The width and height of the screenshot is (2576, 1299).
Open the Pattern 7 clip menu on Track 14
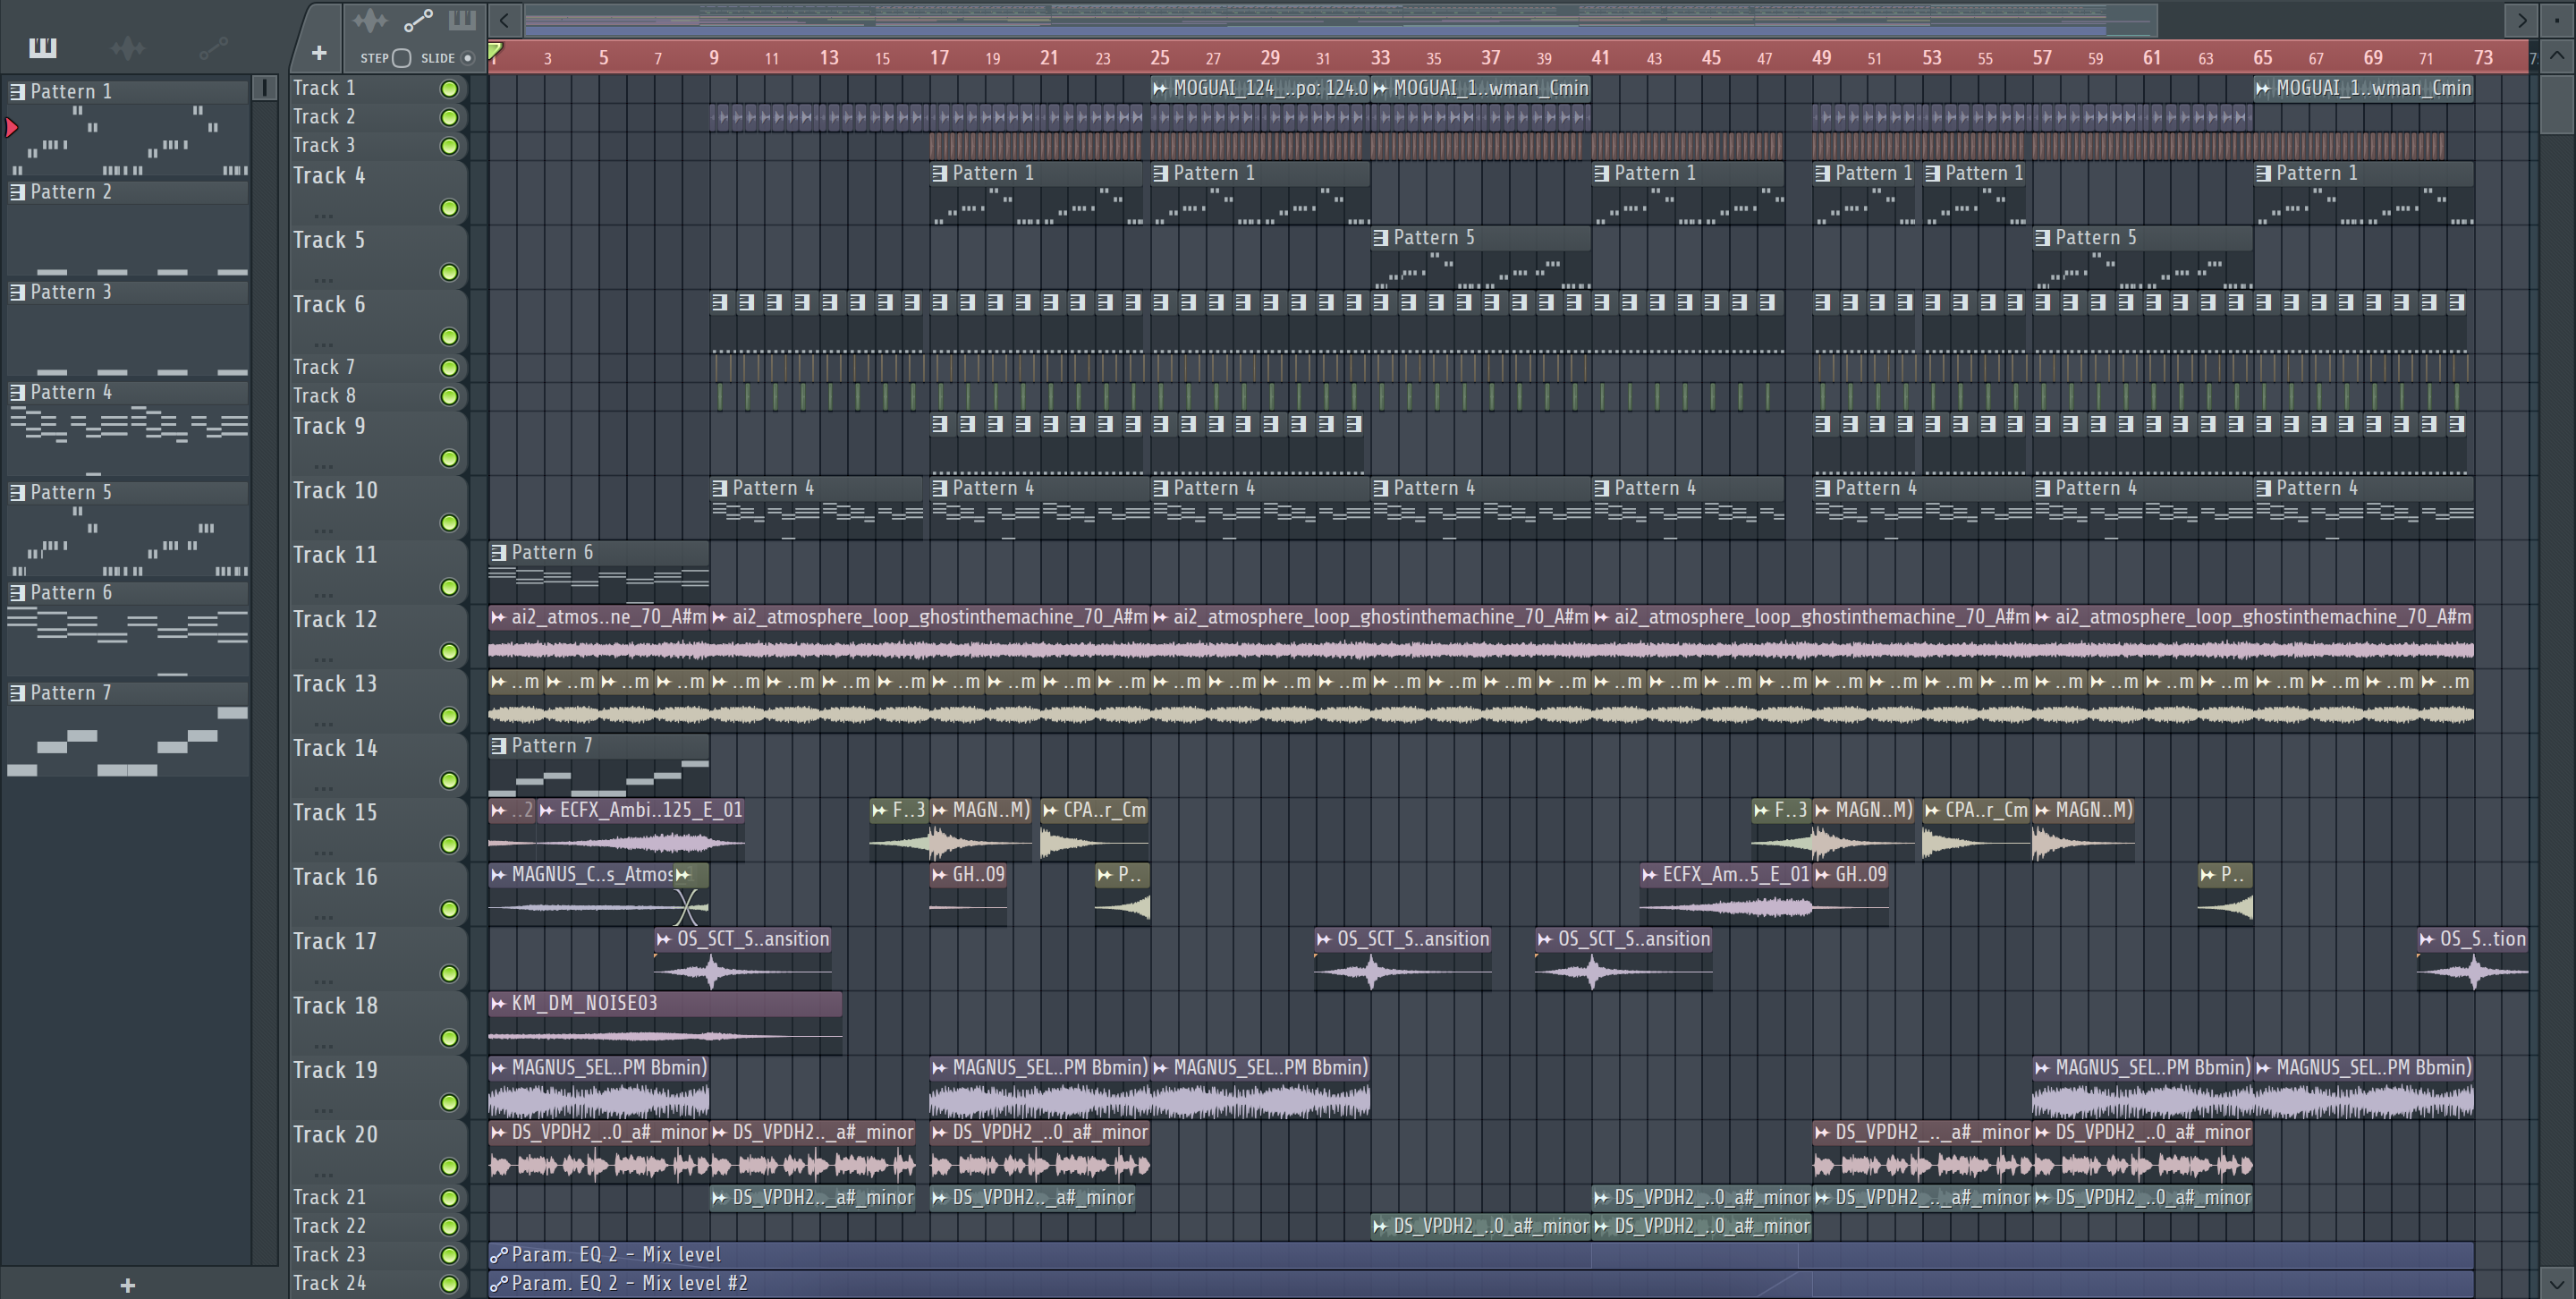[x=498, y=746]
